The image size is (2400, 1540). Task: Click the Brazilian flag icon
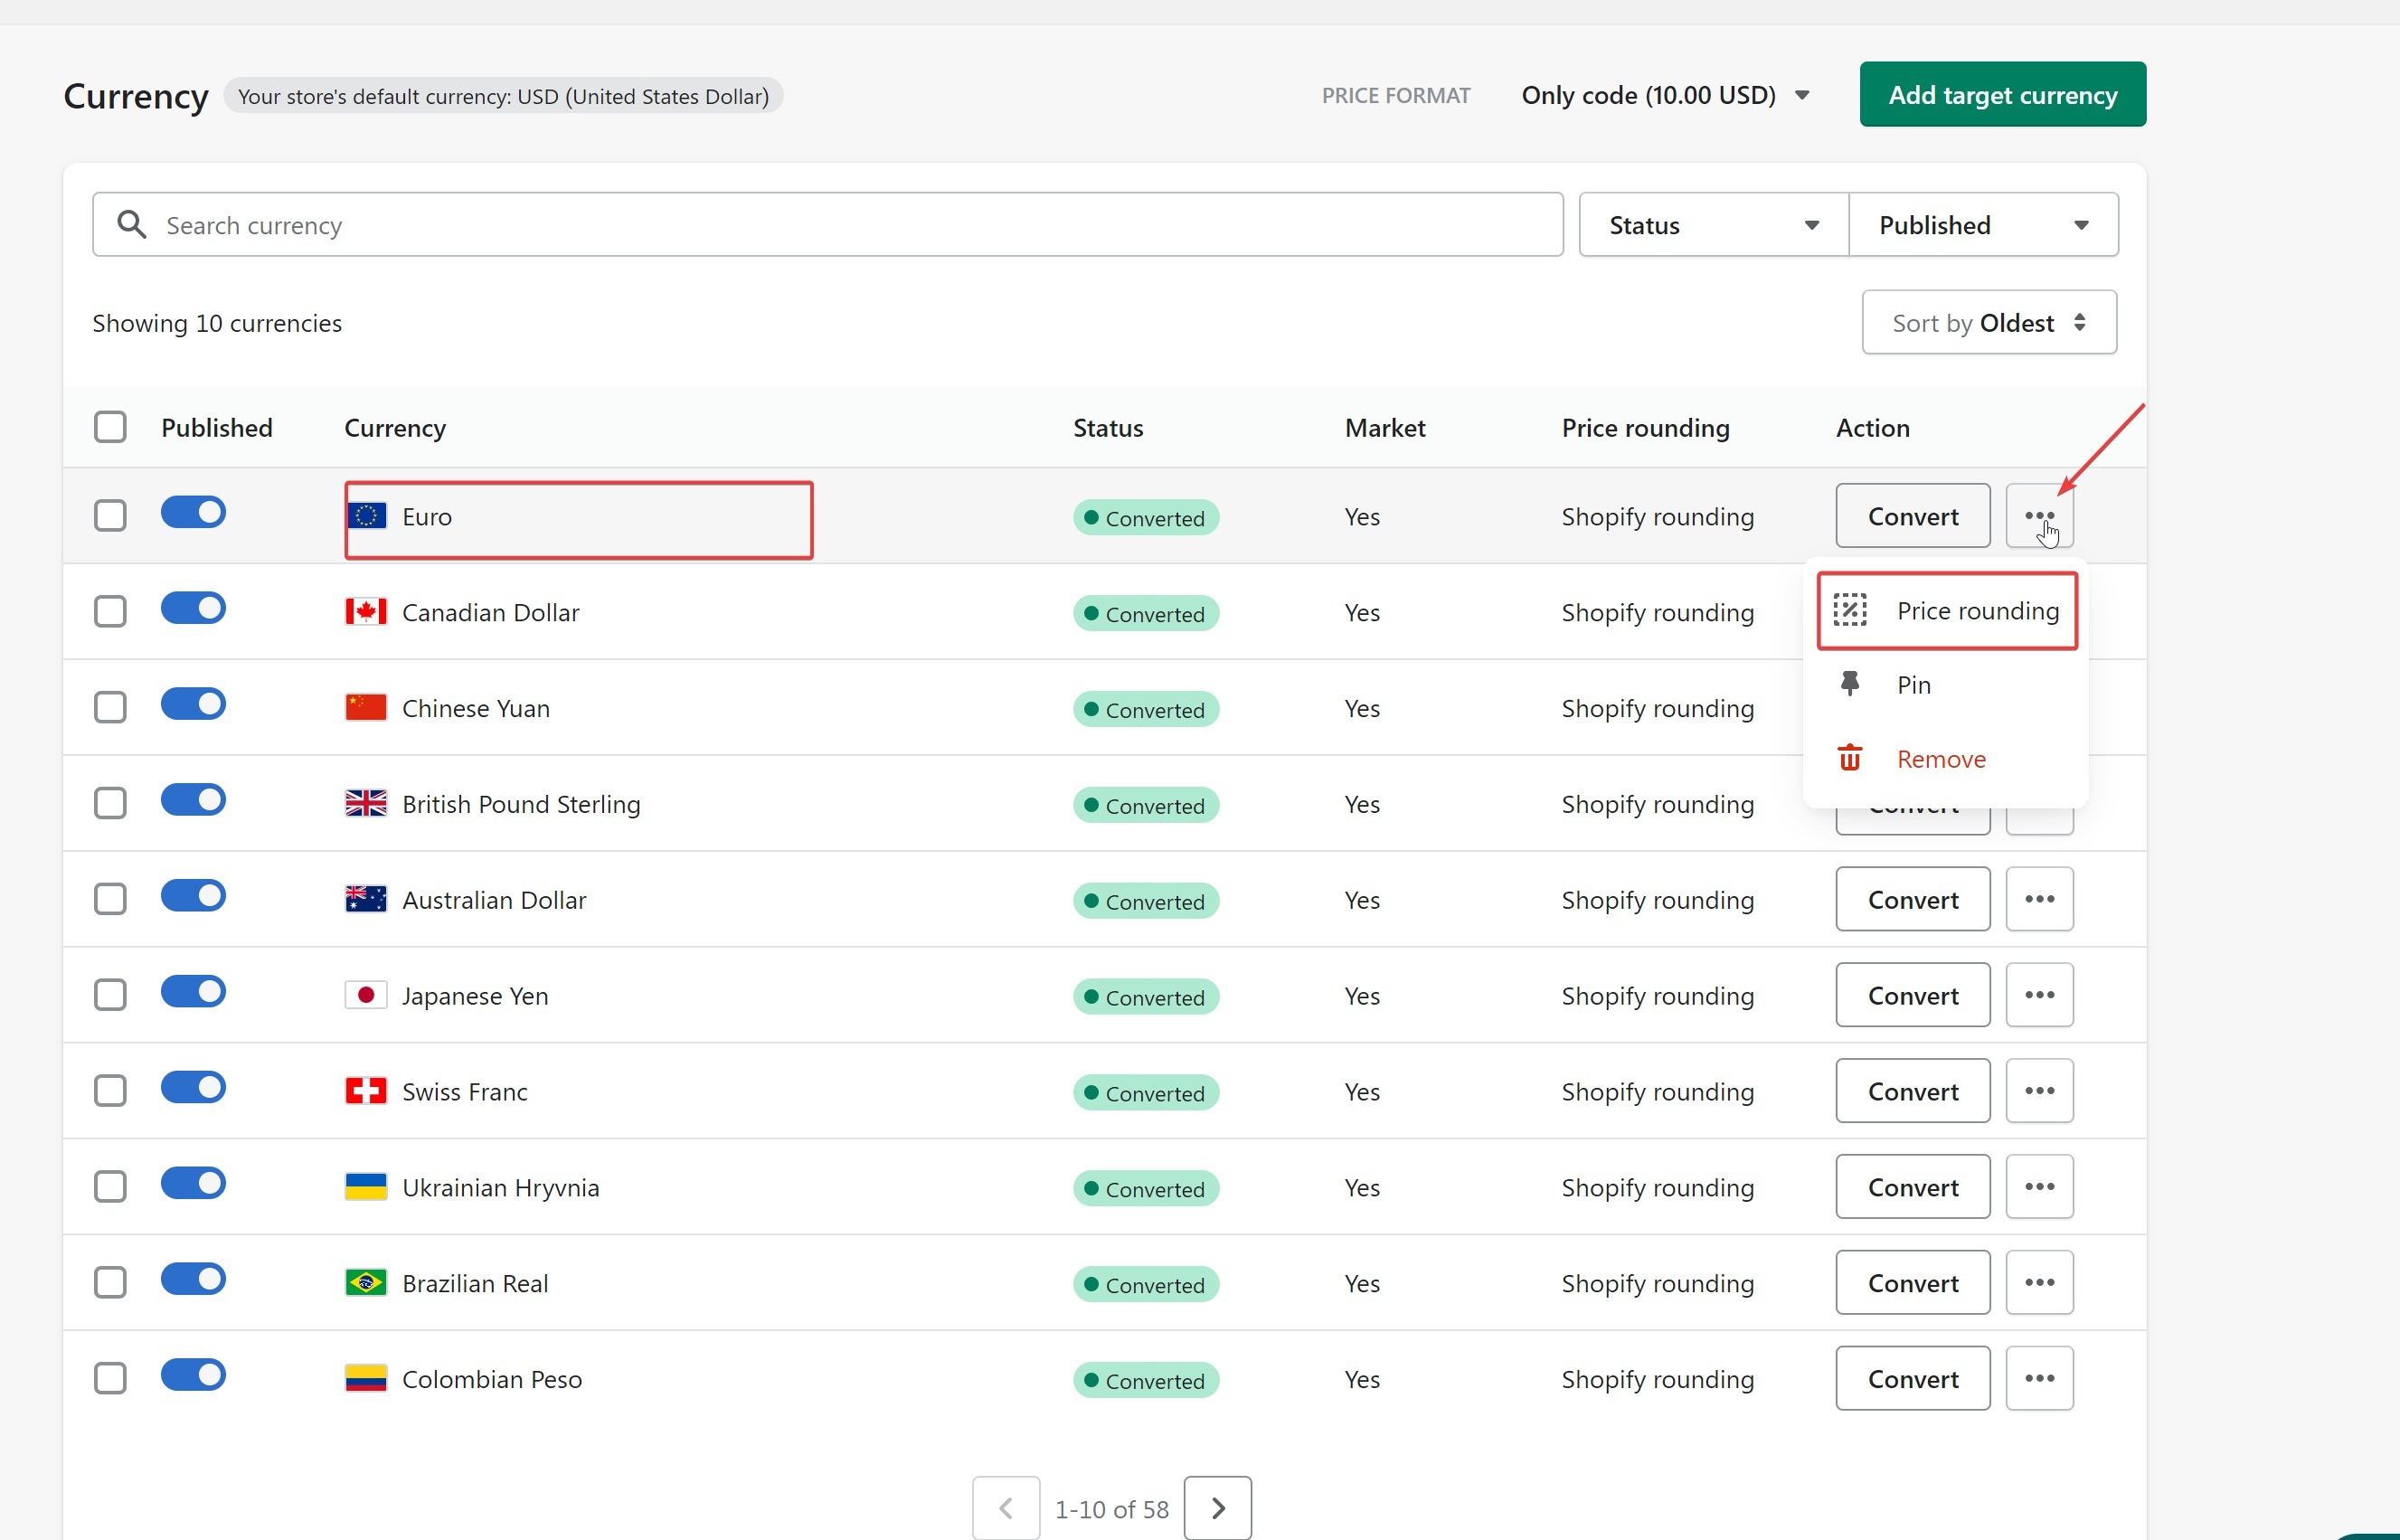coord(366,1283)
